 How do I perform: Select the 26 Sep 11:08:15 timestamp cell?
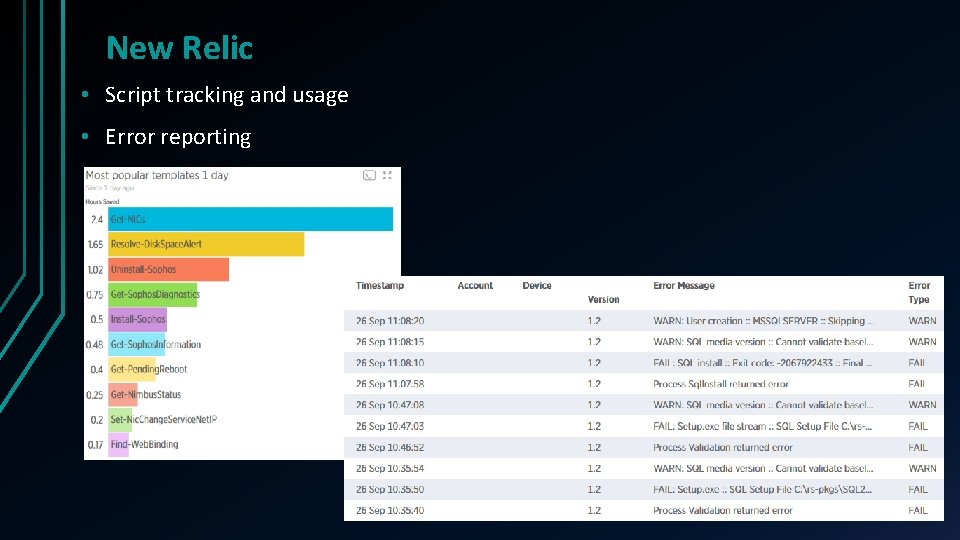390,342
